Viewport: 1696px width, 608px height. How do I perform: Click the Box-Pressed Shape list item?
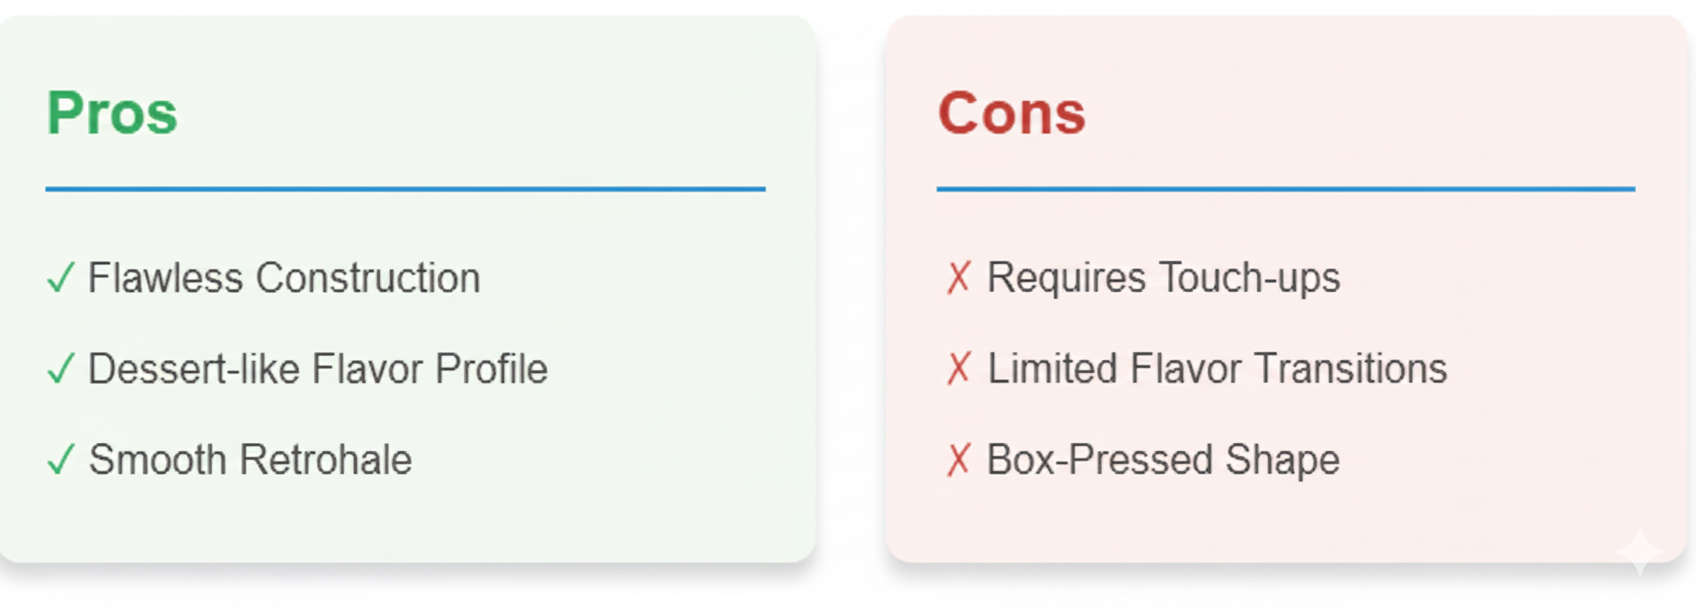tap(1163, 460)
